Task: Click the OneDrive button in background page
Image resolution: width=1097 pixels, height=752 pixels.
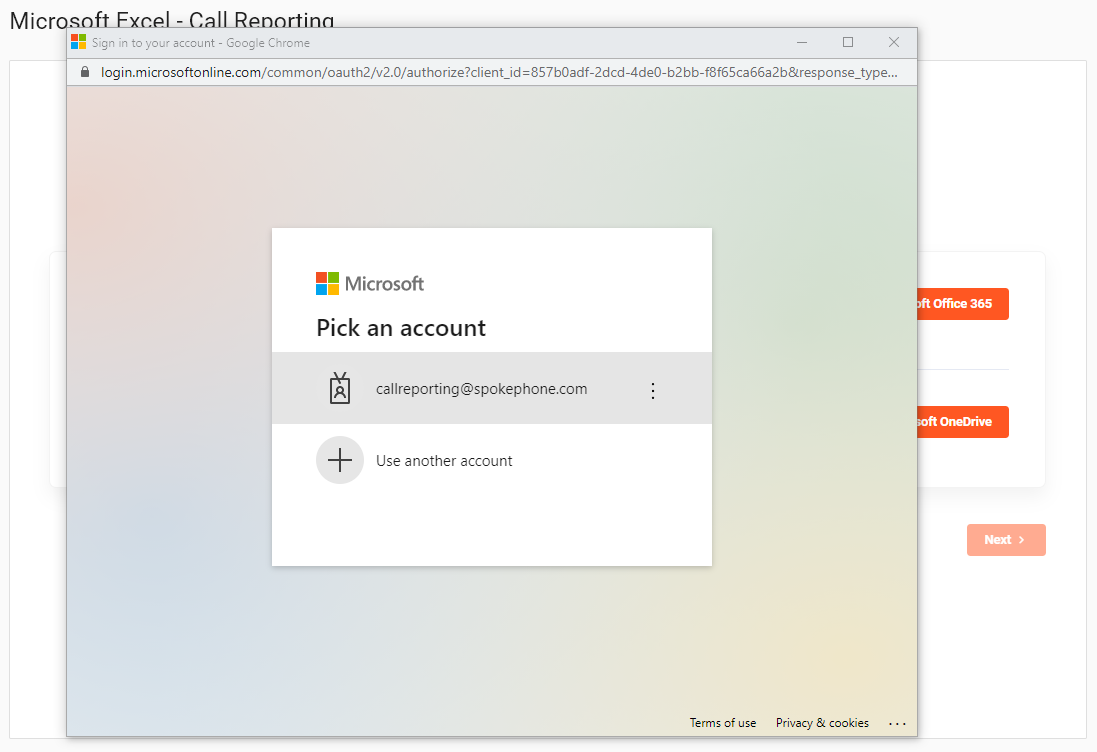Action: coord(963,422)
